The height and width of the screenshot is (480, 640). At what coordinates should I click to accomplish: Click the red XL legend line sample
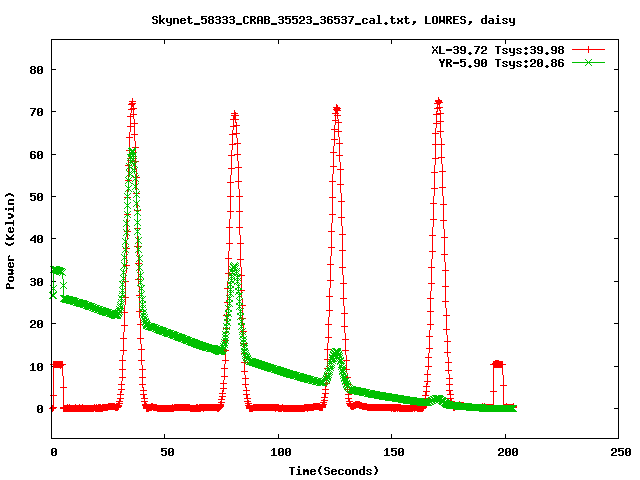[588, 50]
